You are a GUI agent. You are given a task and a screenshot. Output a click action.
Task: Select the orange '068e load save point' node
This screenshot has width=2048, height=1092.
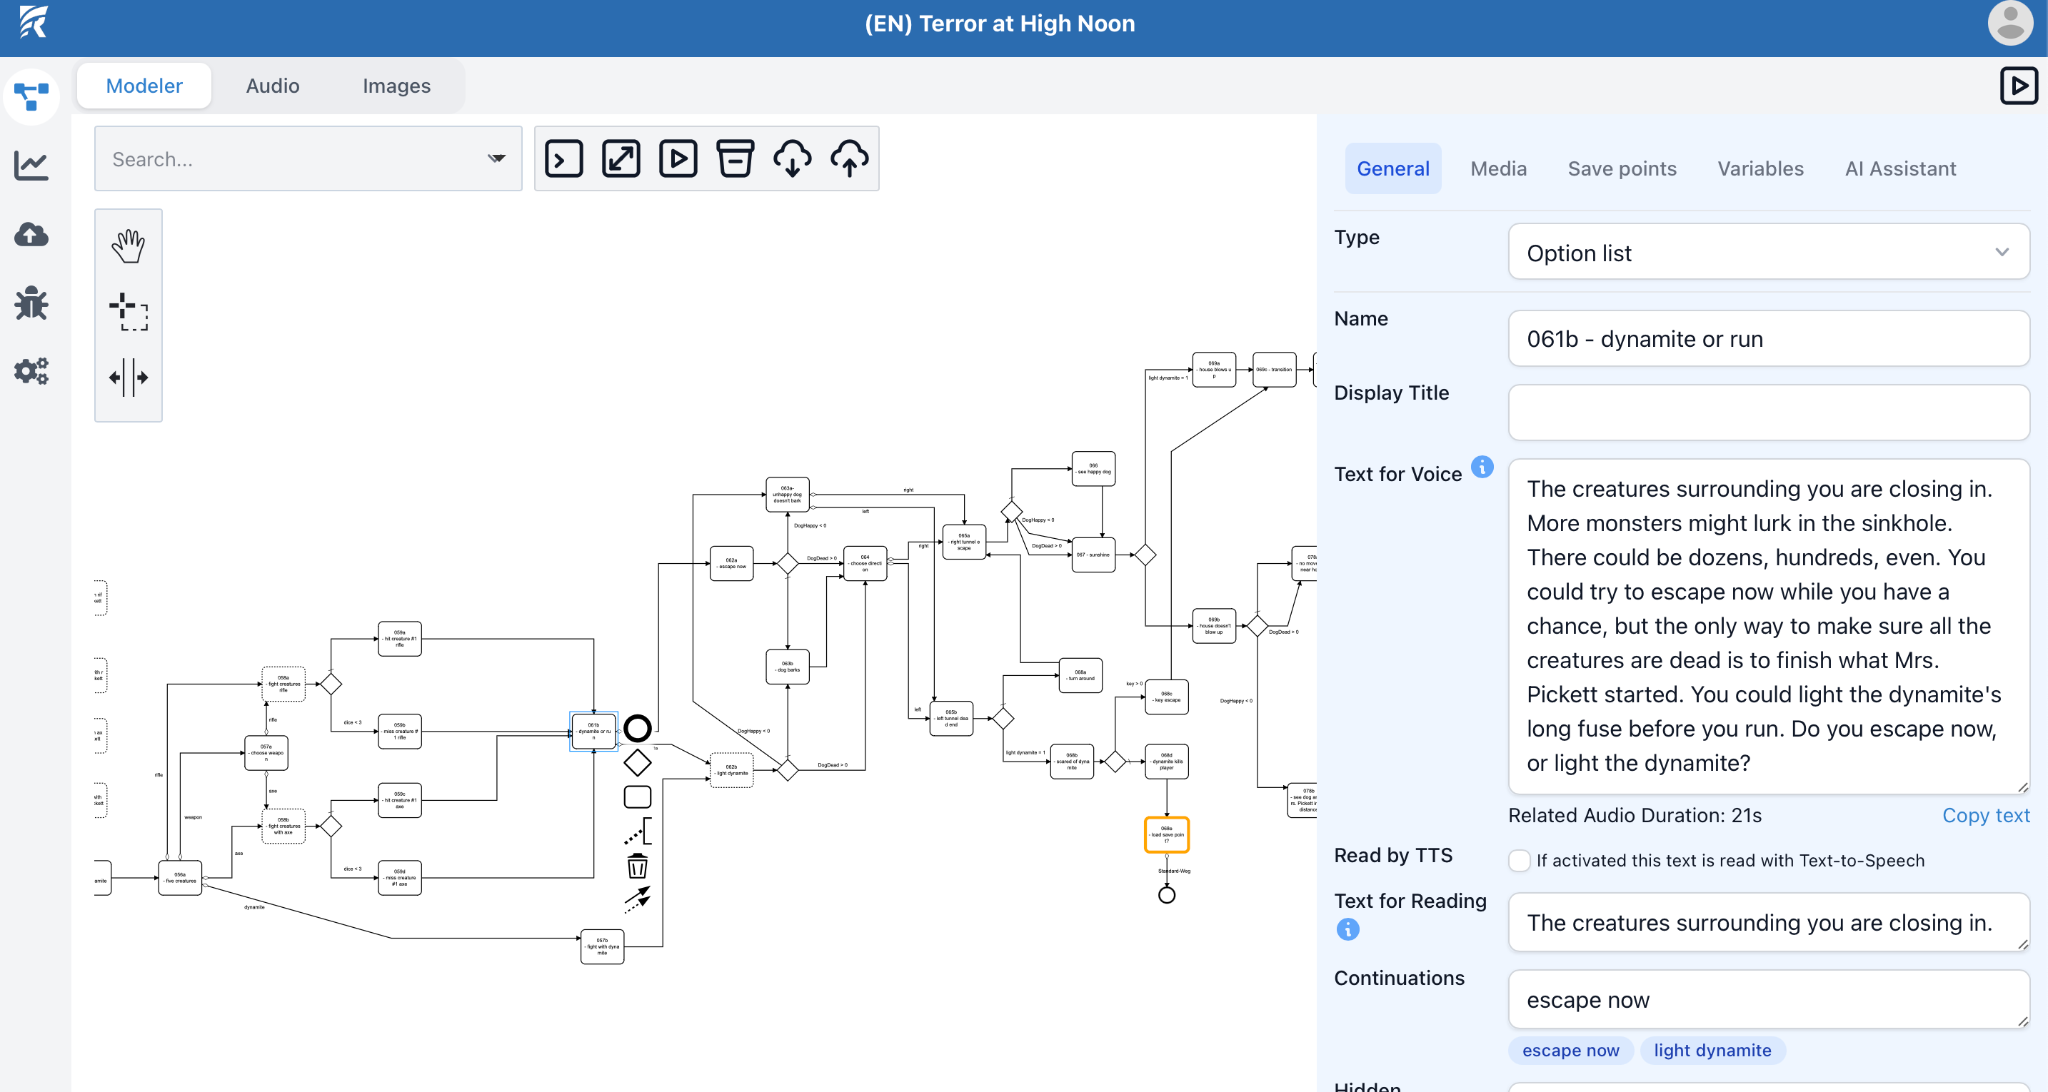pos(1166,835)
